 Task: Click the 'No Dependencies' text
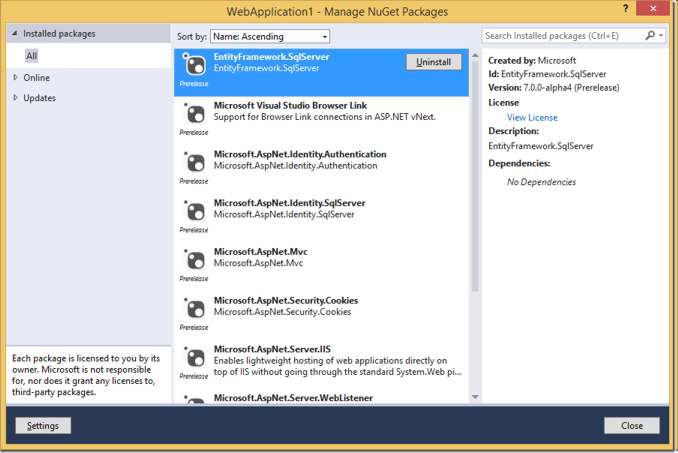(x=541, y=182)
